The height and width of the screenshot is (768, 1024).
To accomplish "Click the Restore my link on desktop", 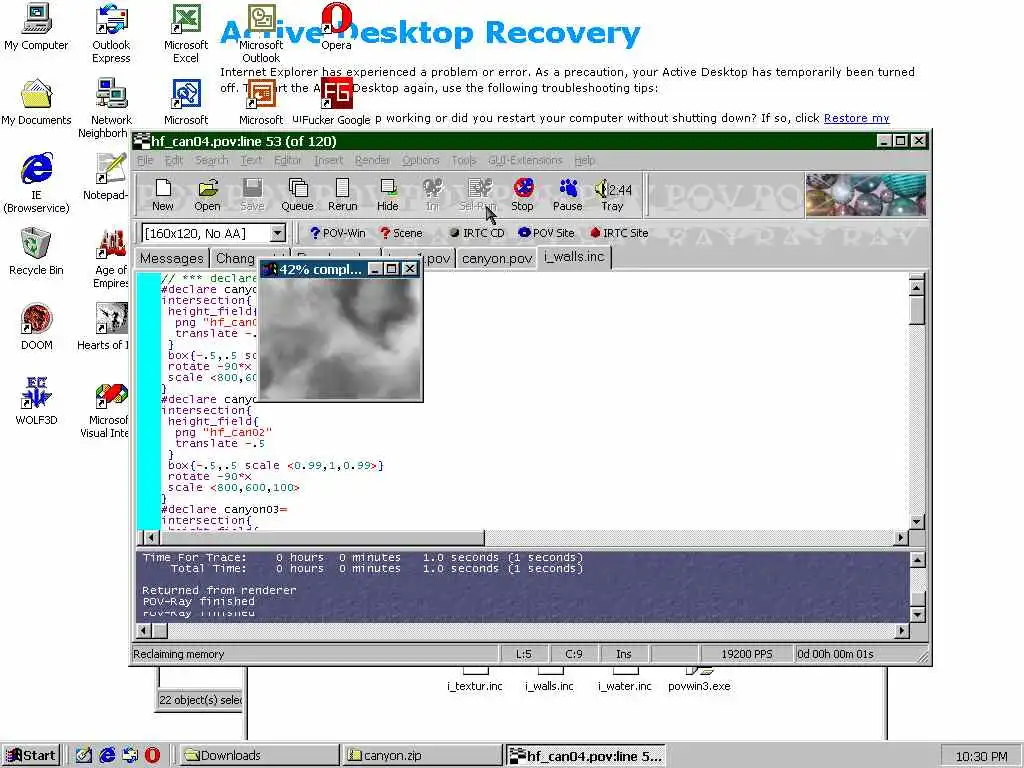I will pos(856,118).
